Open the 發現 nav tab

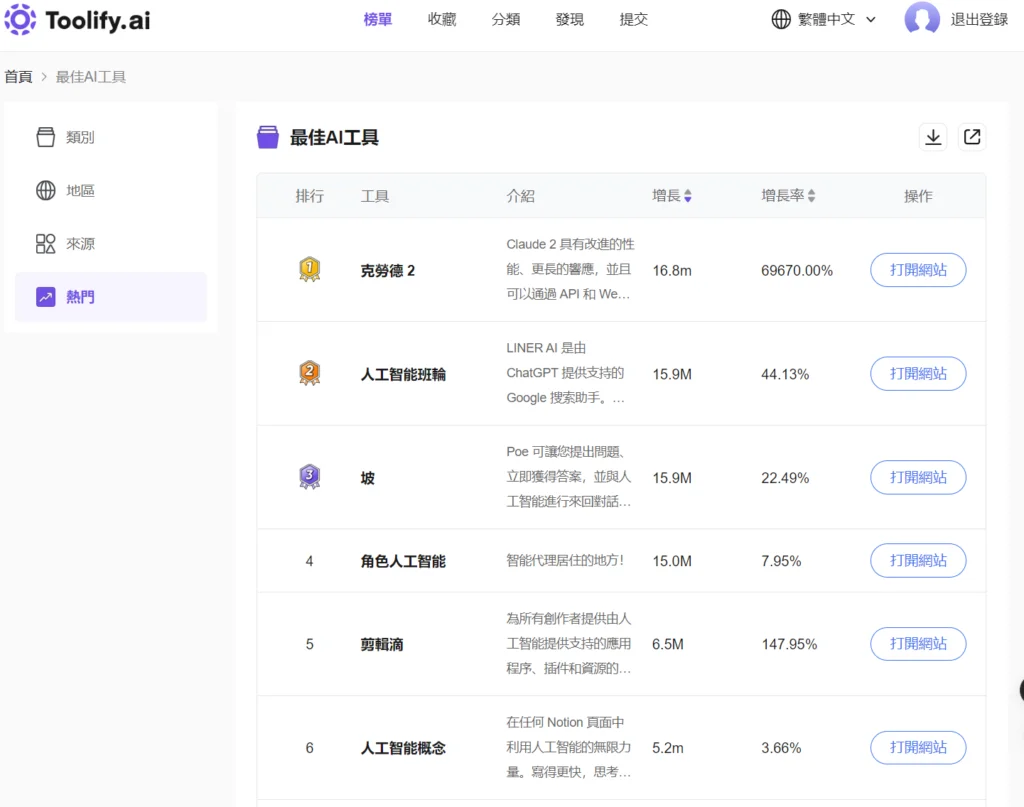(x=569, y=20)
